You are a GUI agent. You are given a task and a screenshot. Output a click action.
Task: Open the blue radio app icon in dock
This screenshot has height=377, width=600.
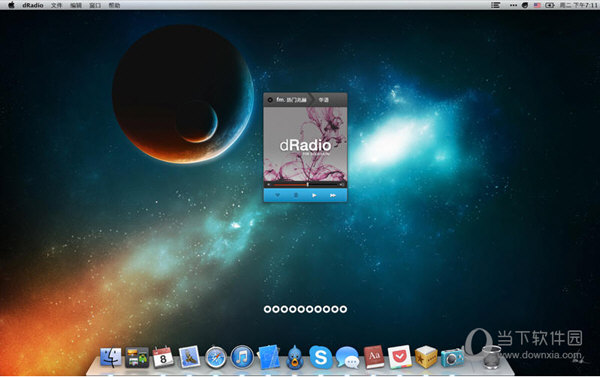tap(452, 357)
